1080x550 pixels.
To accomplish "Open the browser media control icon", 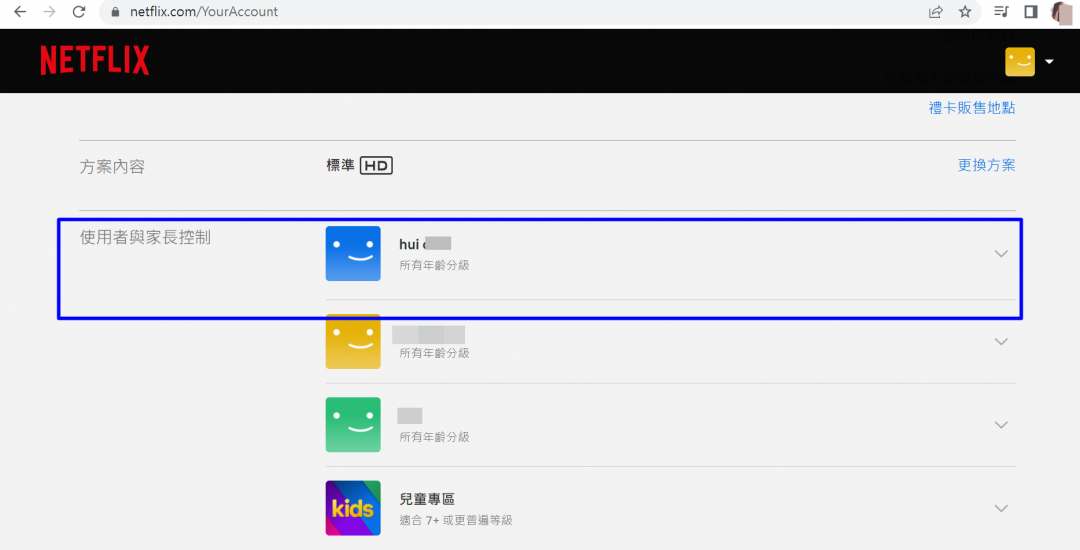I will click(x=1001, y=12).
